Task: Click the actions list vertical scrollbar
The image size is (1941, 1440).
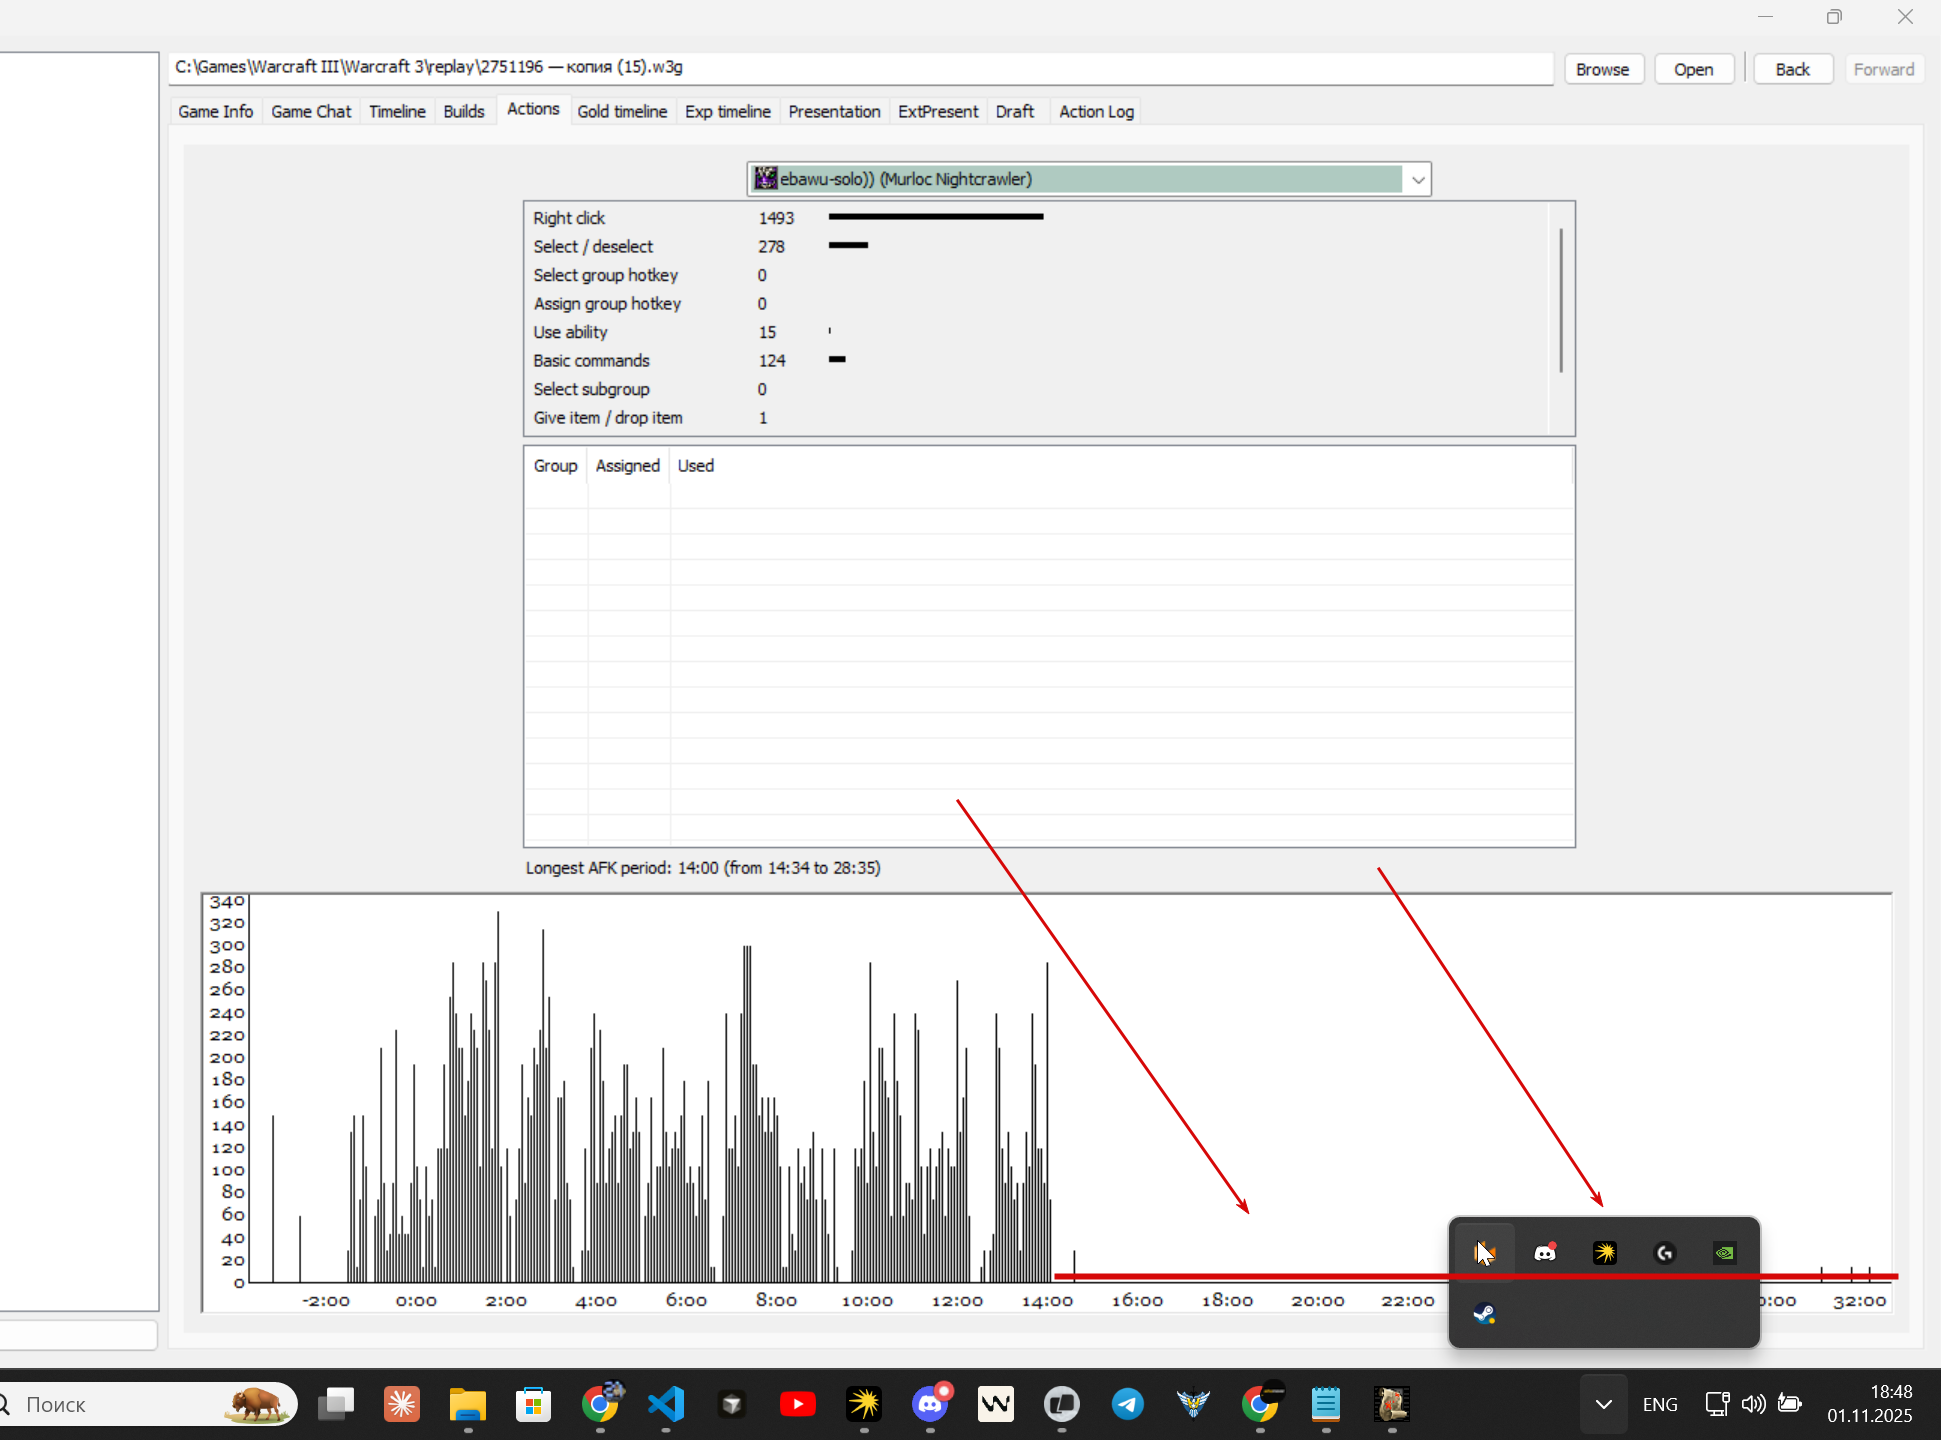Action: tap(1560, 300)
